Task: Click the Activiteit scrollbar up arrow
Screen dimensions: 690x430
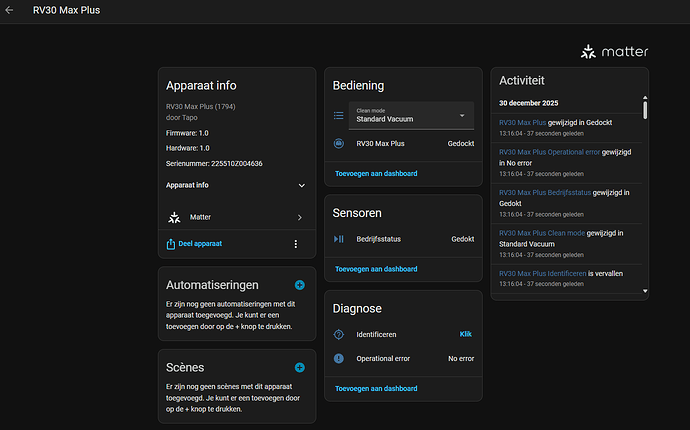Action: pos(645,98)
